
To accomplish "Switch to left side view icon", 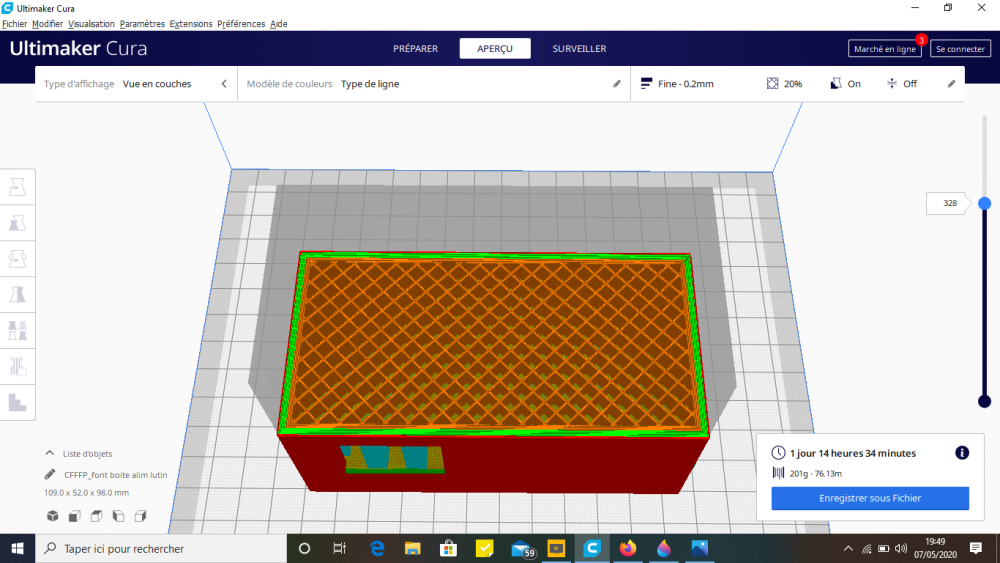I will pyautogui.click(x=119, y=516).
